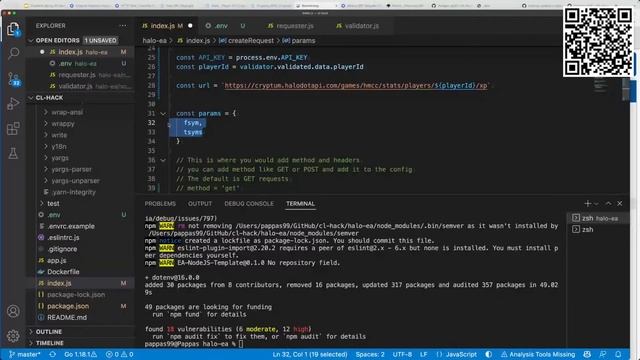Open the Explorer view in activity bar
Viewport: 640px width, 360px height.
coord(13,29)
